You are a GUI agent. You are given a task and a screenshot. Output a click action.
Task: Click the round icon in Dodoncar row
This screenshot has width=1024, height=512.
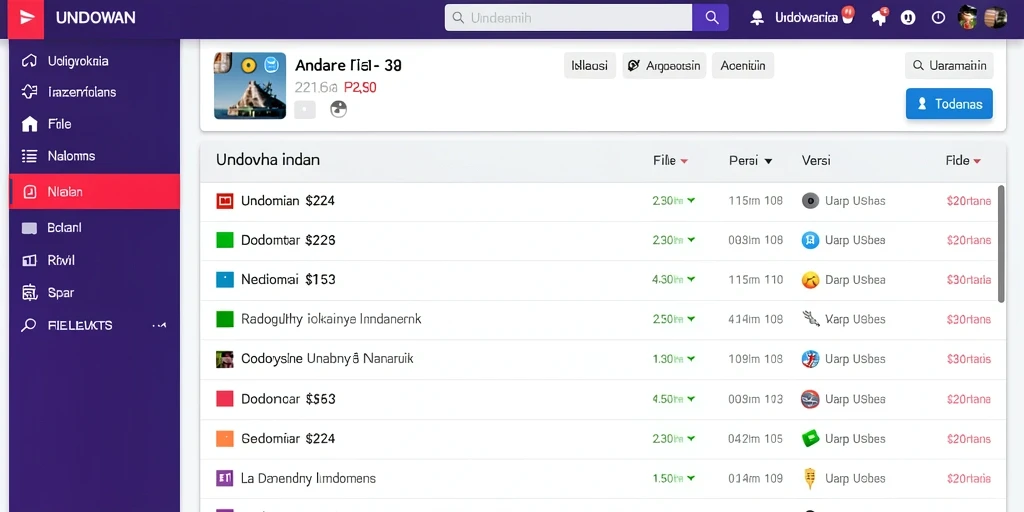click(x=810, y=398)
